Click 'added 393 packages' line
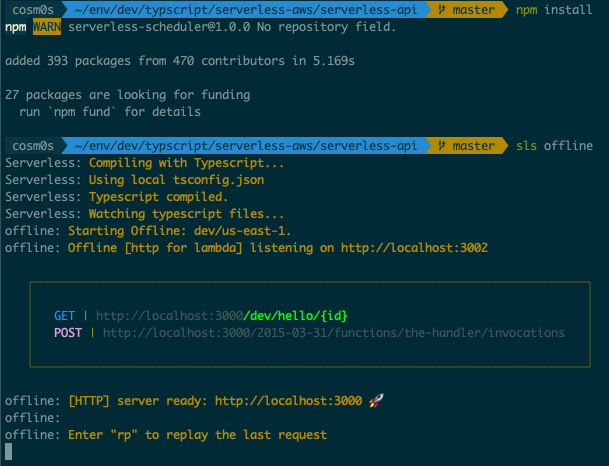Viewport: 609px width, 466px height. (179, 61)
